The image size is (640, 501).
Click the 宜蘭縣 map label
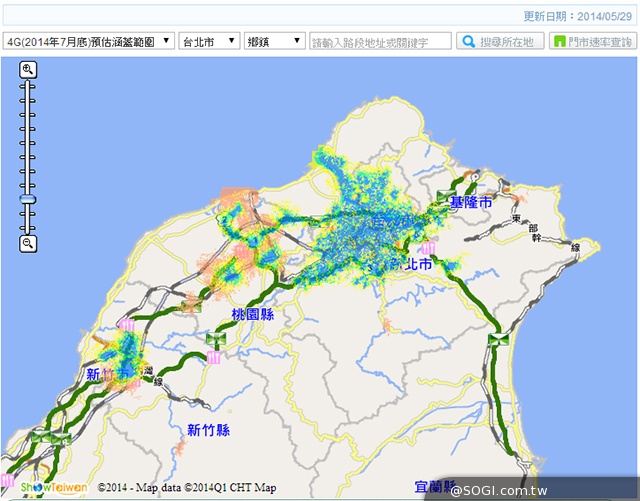(436, 487)
